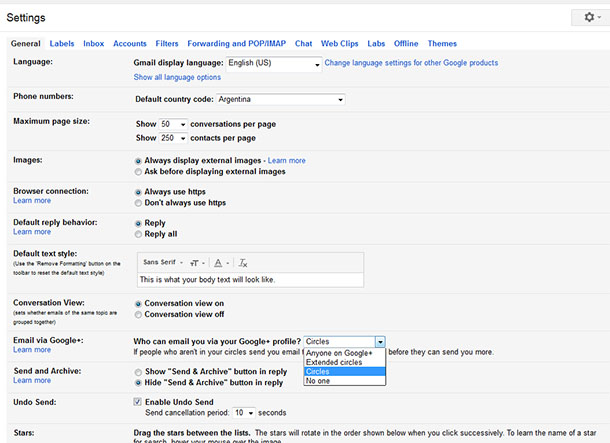The width and height of the screenshot is (610, 443).
Task: Open the text color icon in text style toolbar
Action: click(221, 263)
